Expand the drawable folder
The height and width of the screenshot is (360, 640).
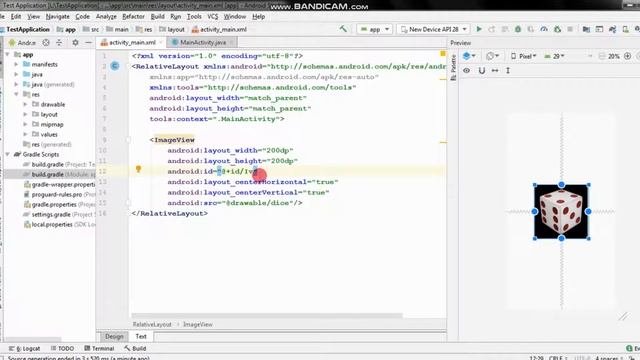pyautogui.click(x=25, y=104)
